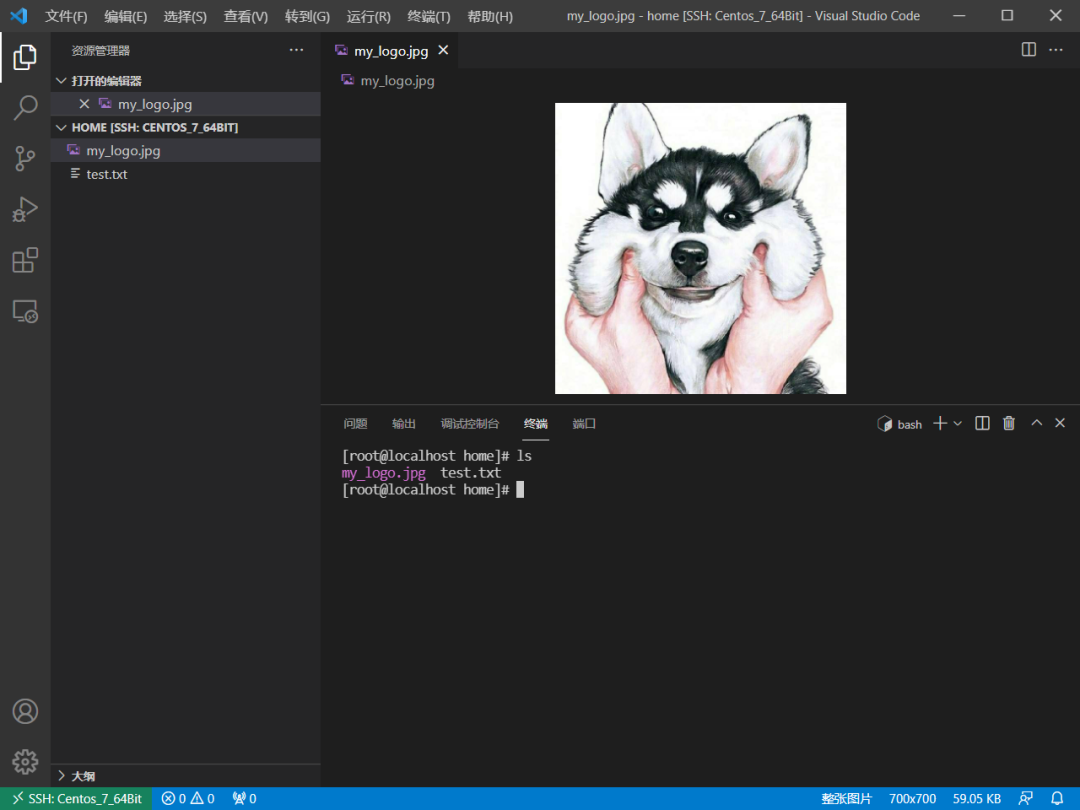Open 文件(F) menu

click(66, 16)
